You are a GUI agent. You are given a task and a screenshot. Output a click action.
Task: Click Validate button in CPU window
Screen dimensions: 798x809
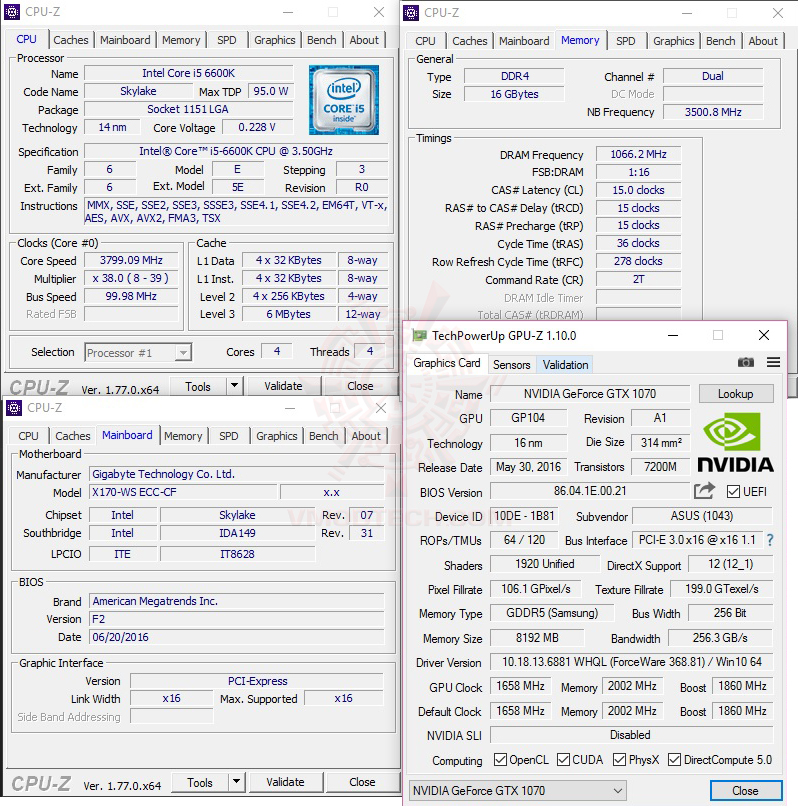pyautogui.click(x=283, y=386)
